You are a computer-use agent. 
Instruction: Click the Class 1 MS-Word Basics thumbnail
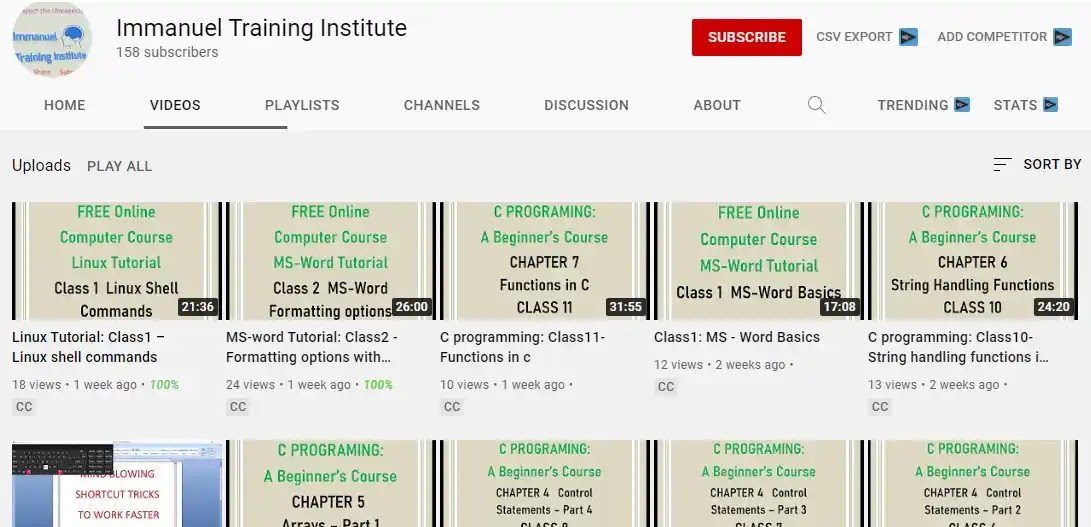tap(758, 261)
